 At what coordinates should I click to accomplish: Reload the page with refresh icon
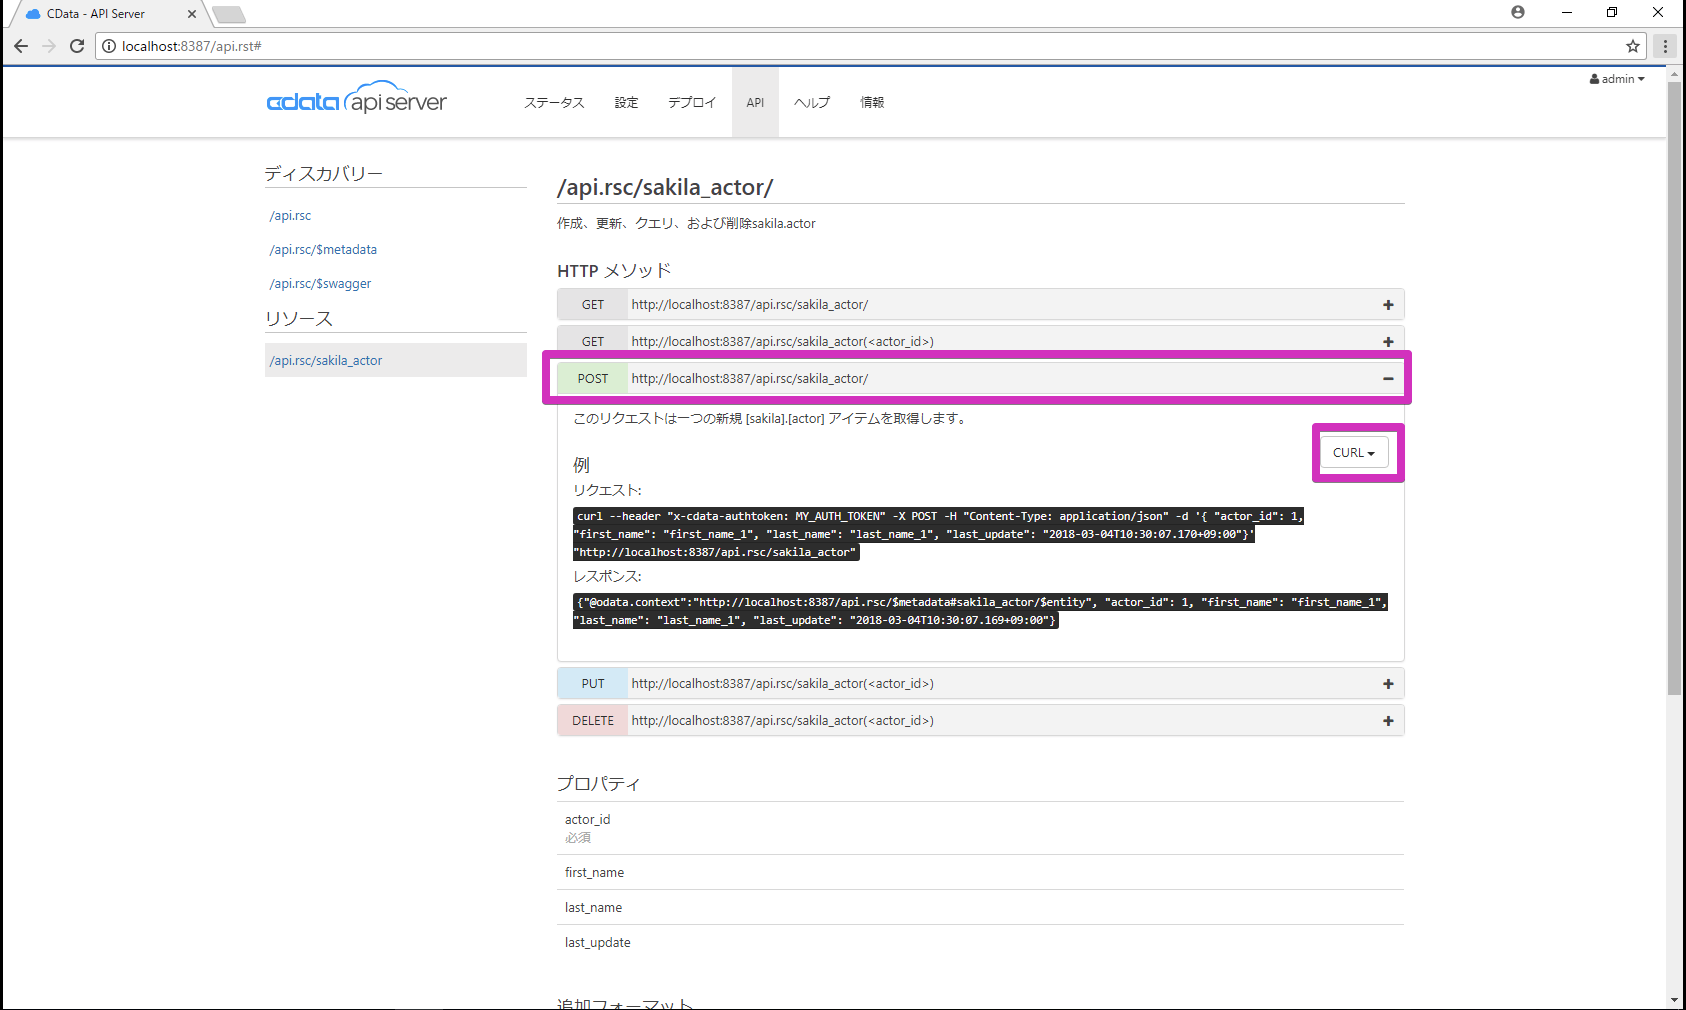(77, 46)
